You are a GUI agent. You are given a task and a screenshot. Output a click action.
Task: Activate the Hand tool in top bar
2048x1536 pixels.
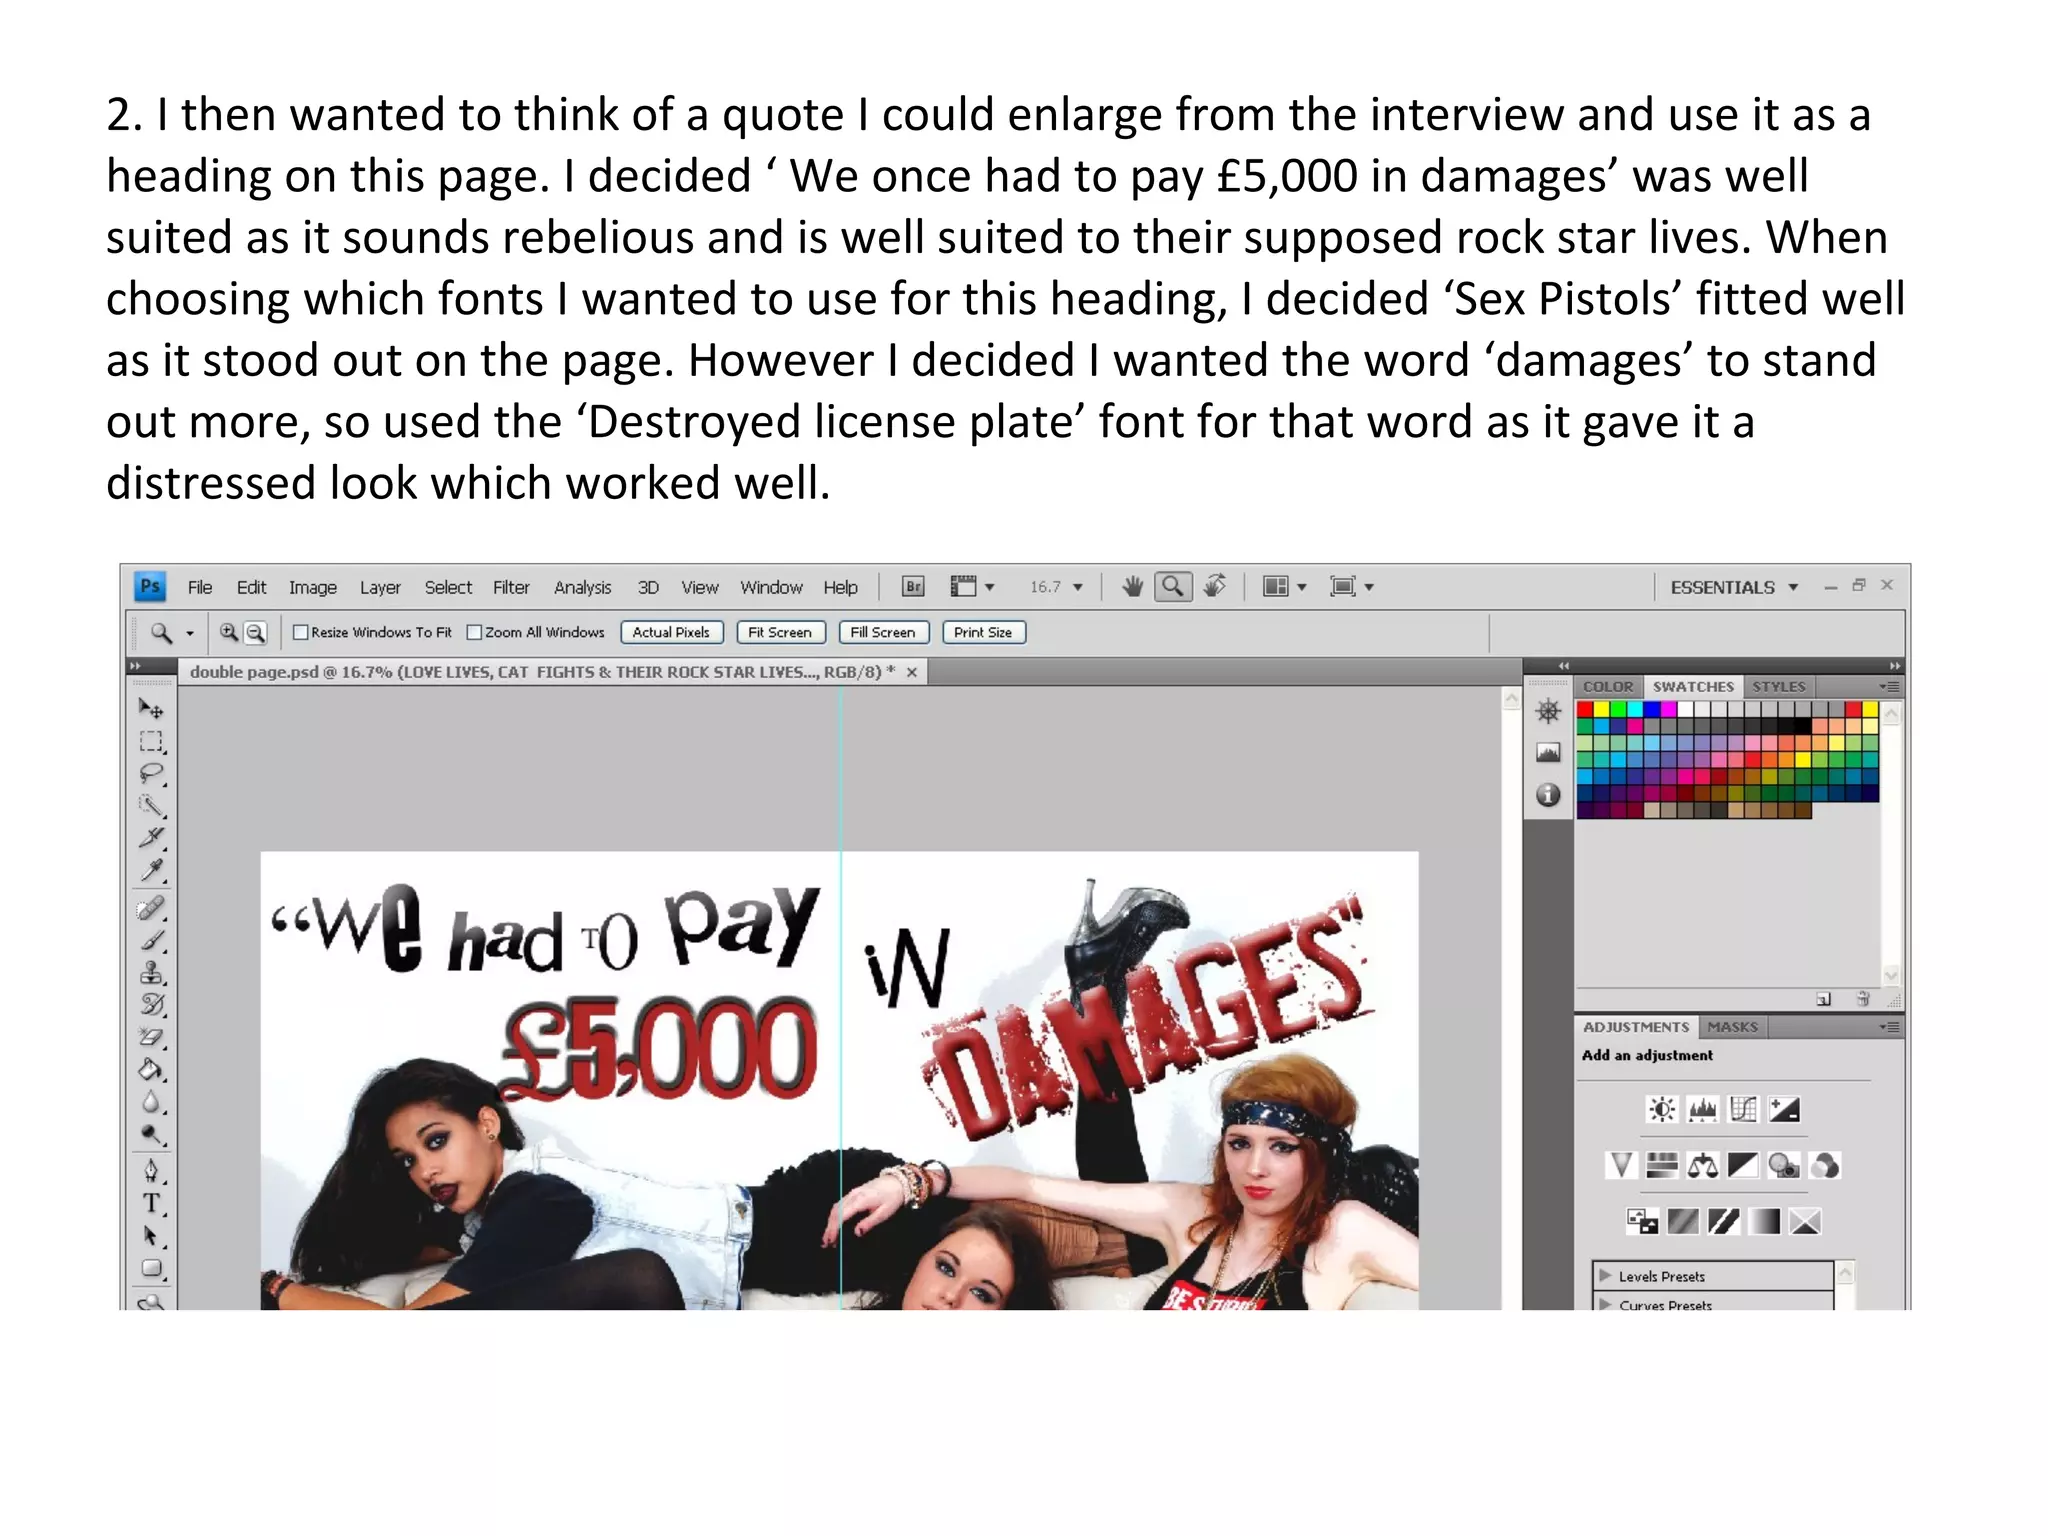click(x=1132, y=587)
